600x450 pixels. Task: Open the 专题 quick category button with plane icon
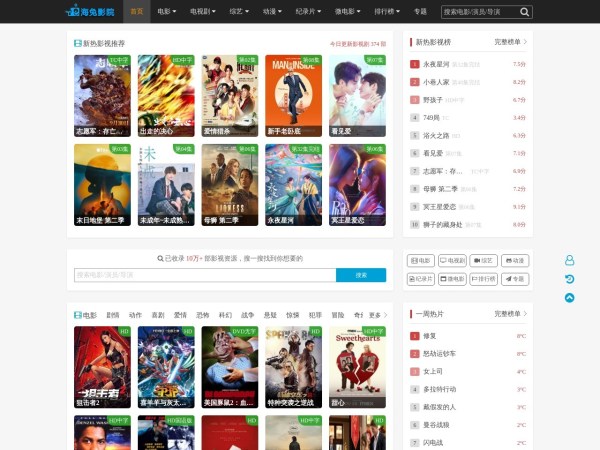[x=515, y=279]
